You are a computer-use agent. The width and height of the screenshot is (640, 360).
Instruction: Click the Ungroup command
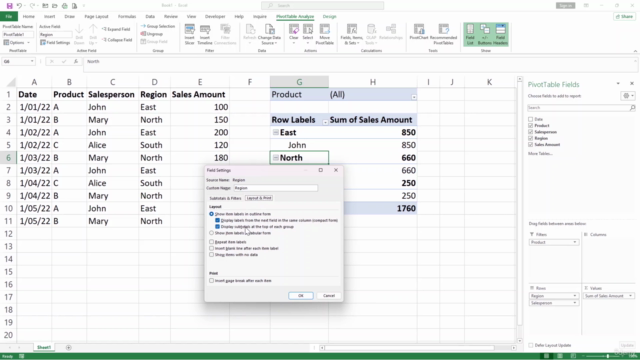click(x=152, y=34)
